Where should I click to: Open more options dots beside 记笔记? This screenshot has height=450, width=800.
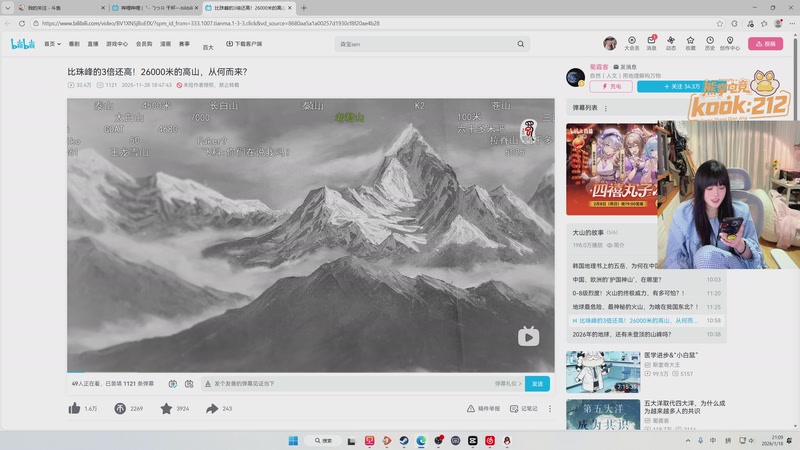pos(549,409)
